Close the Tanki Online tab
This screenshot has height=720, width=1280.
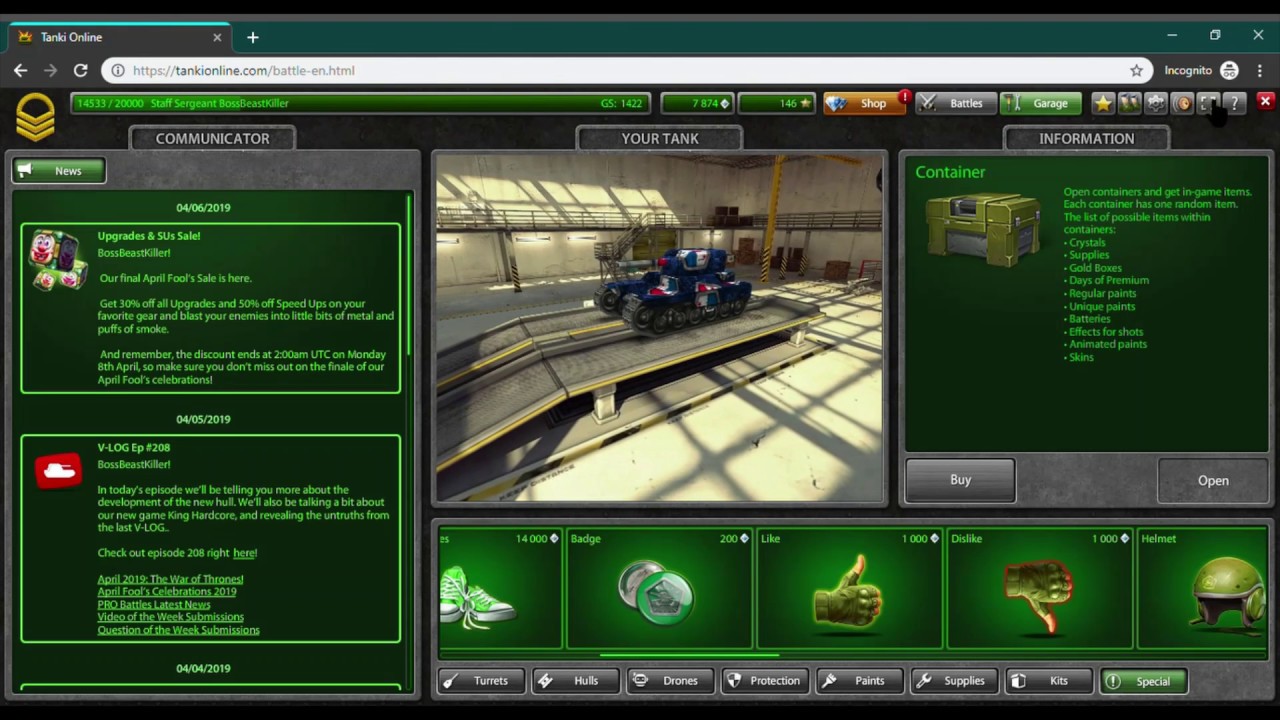pos(217,37)
